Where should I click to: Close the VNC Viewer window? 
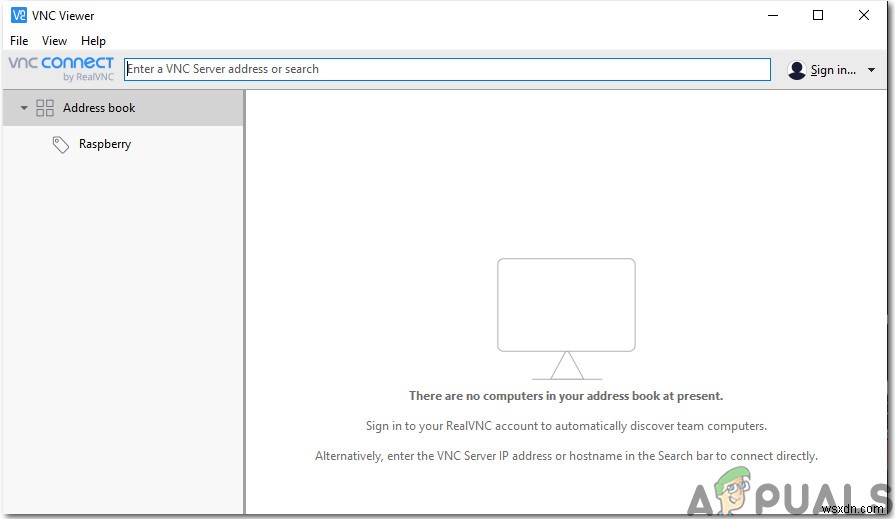(864, 15)
